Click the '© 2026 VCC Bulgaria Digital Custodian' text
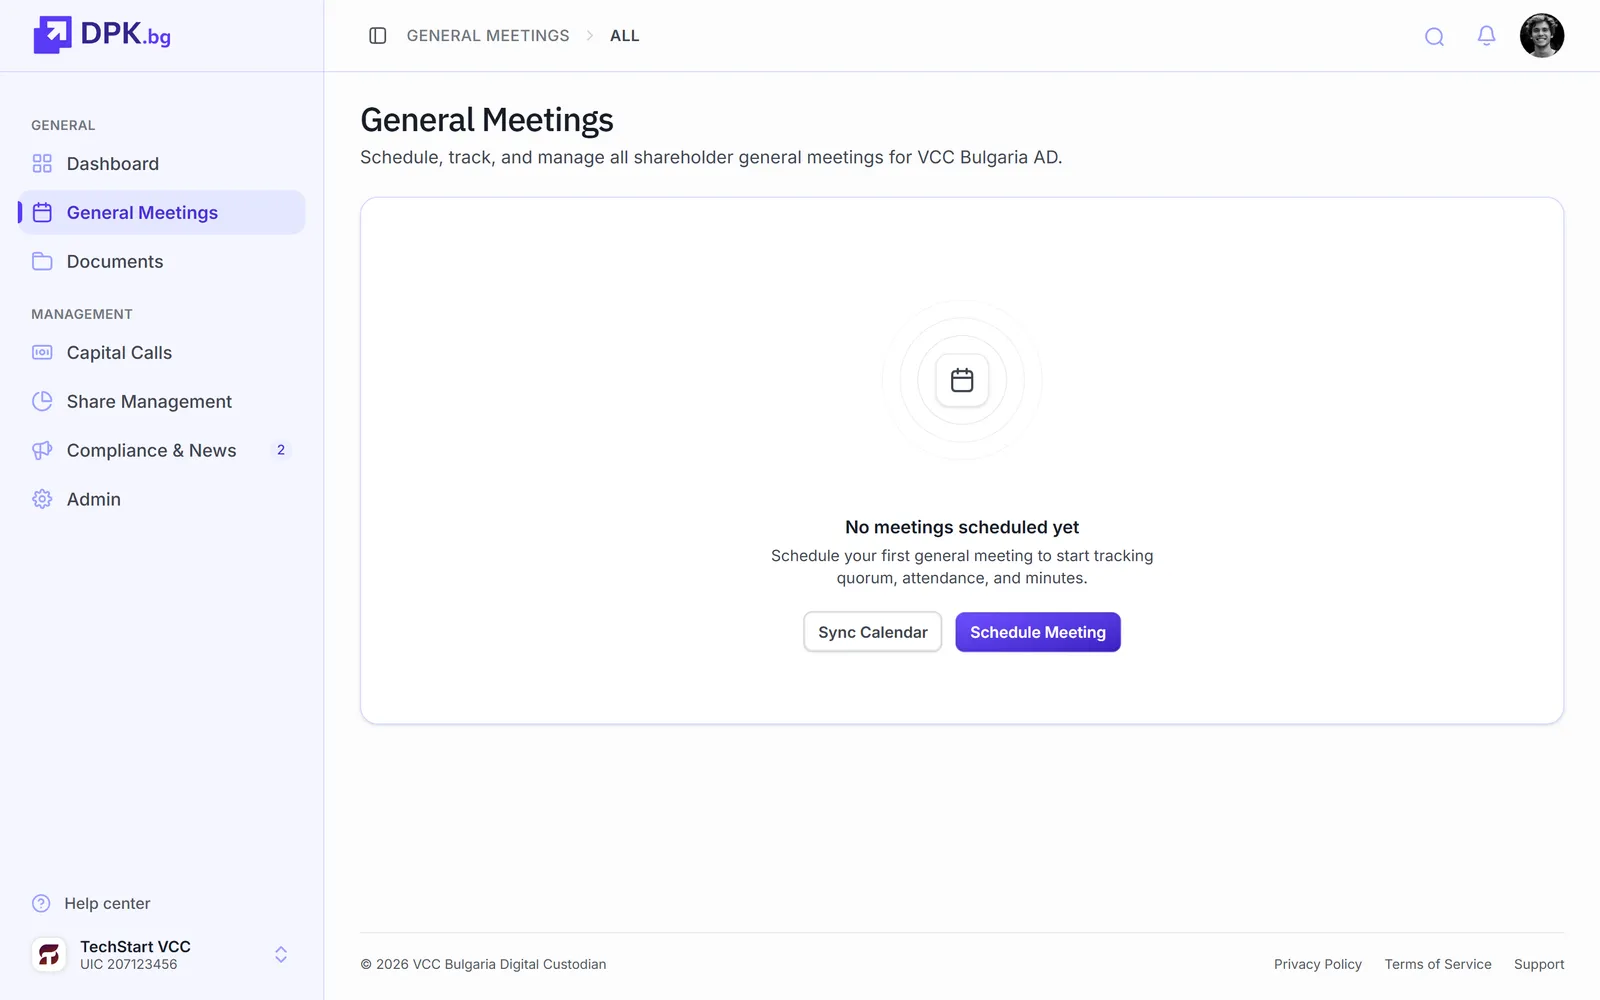 tap(483, 964)
